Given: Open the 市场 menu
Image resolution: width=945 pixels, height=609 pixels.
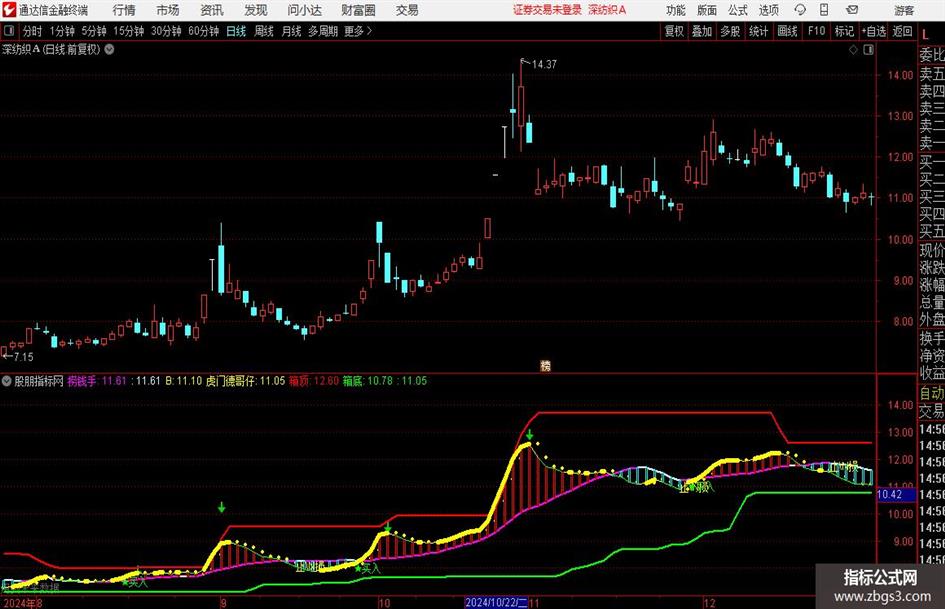Looking at the screenshot, I should tap(168, 10).
